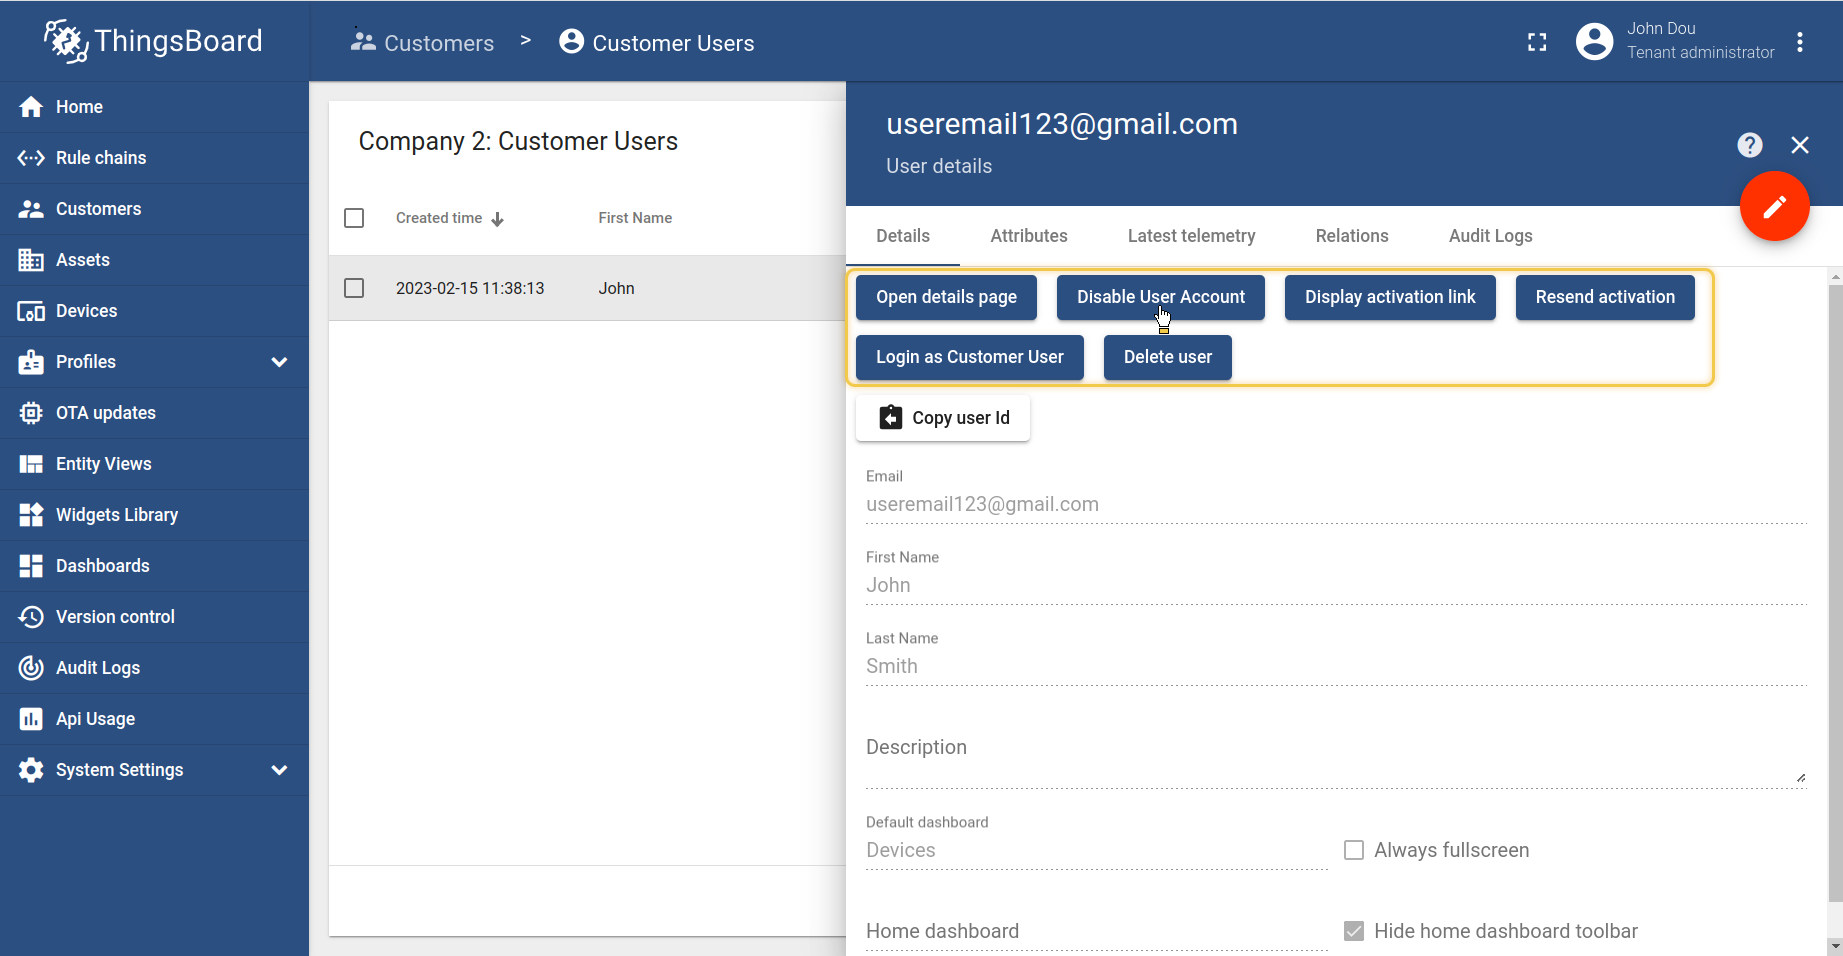Toggle the select-all users checkbox

click(354, 218)
